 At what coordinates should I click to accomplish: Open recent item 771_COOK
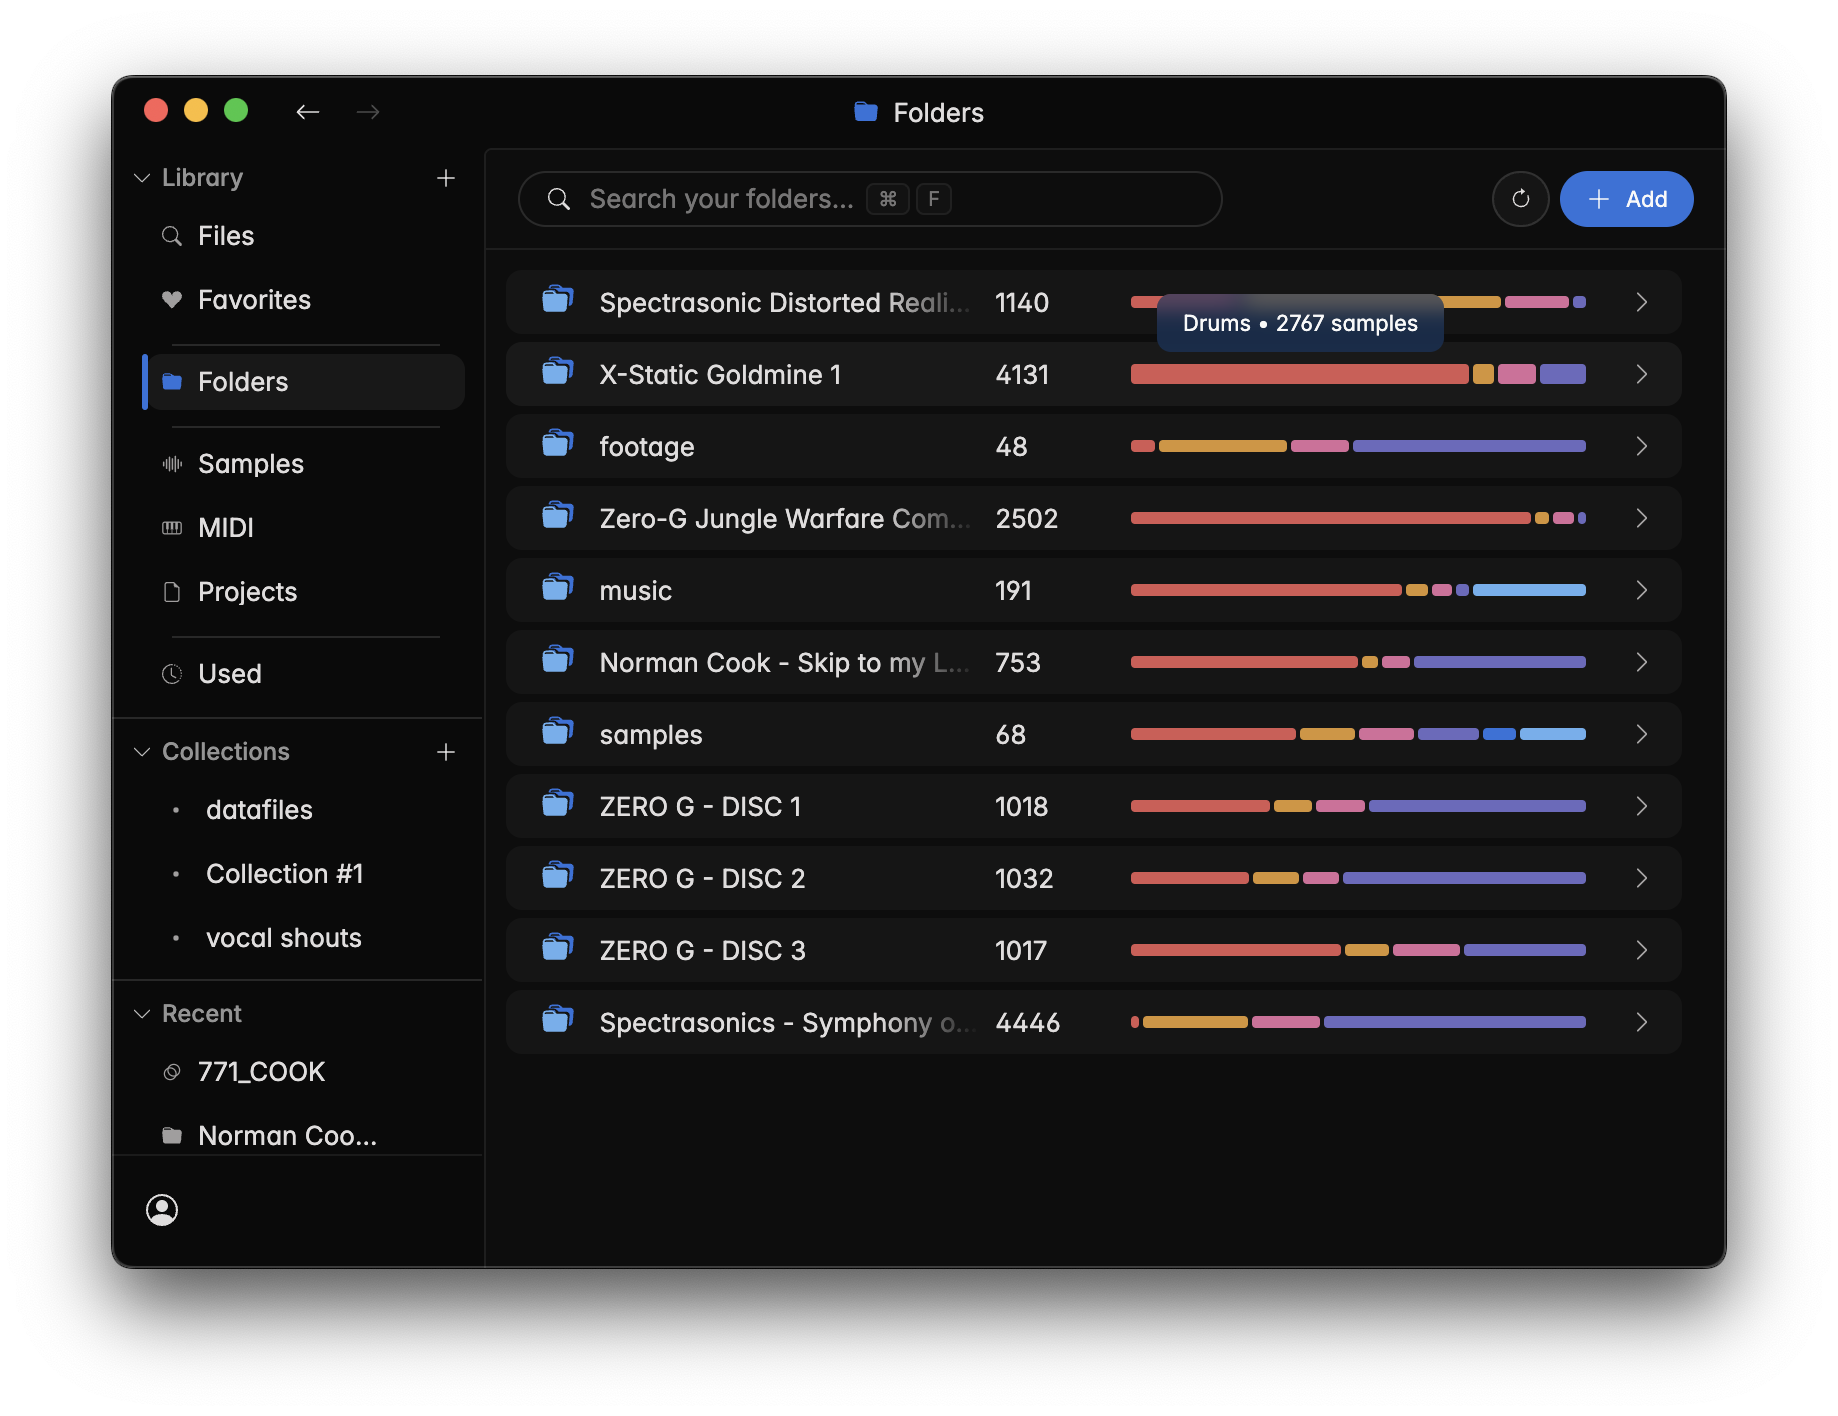tap(261, 1072)
